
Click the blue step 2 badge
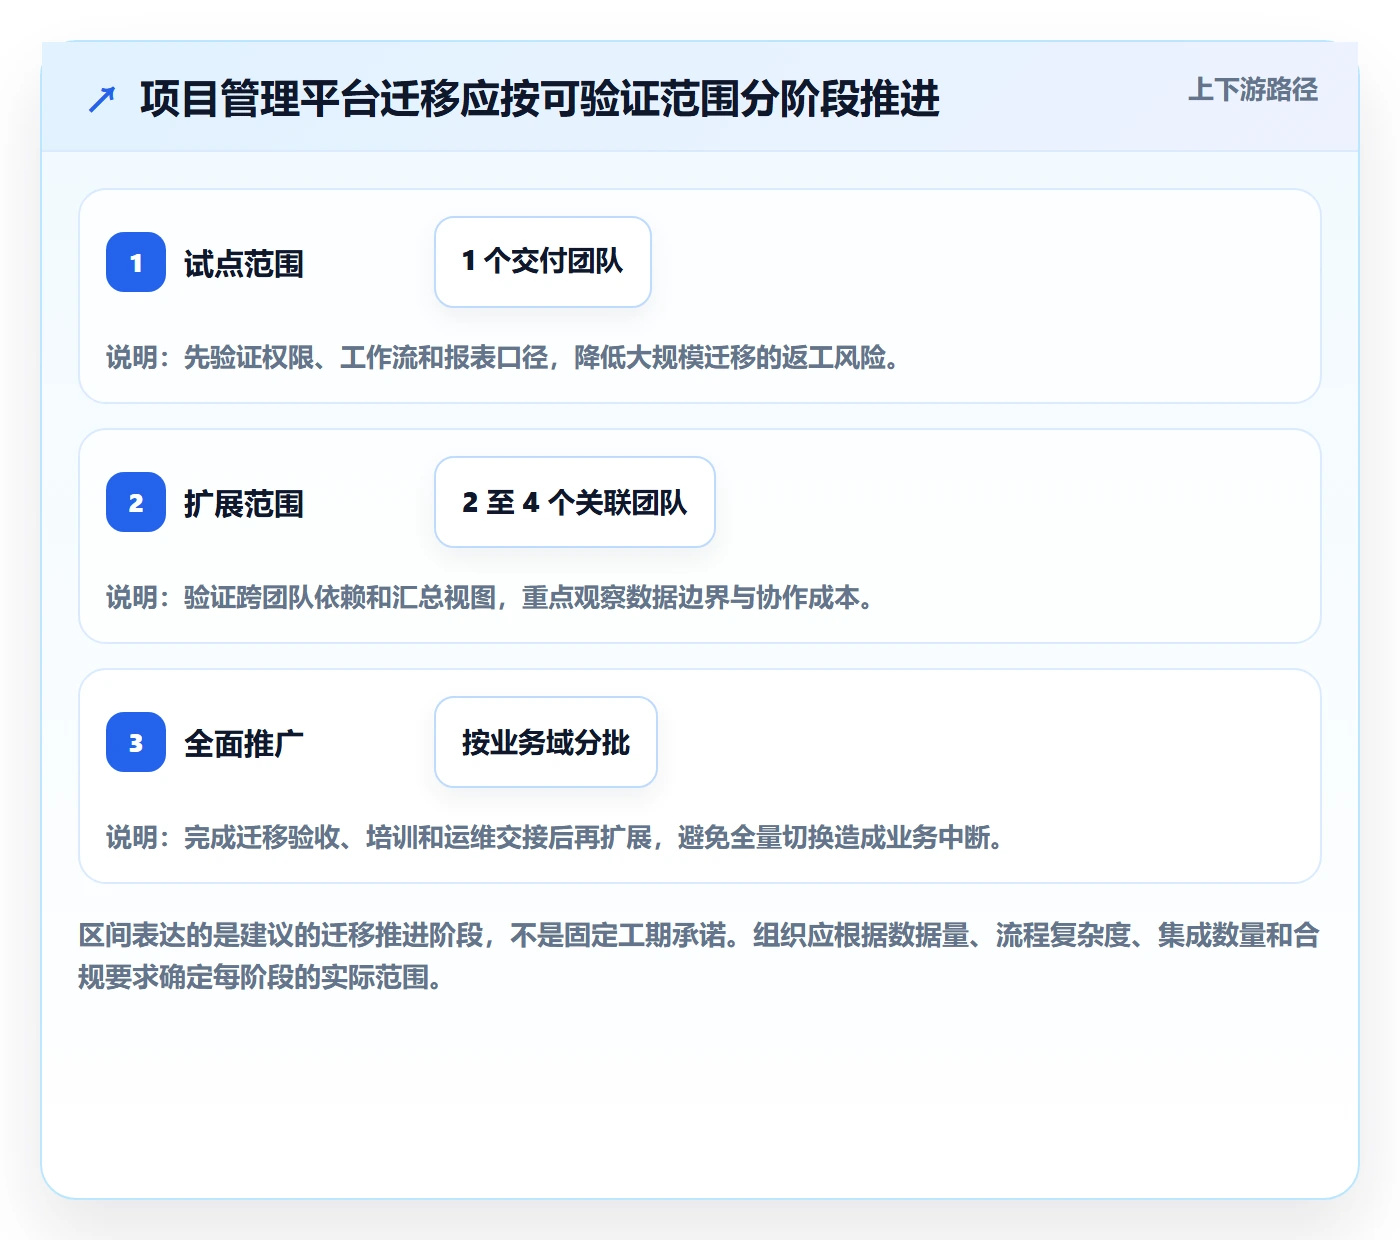point(136,502)
